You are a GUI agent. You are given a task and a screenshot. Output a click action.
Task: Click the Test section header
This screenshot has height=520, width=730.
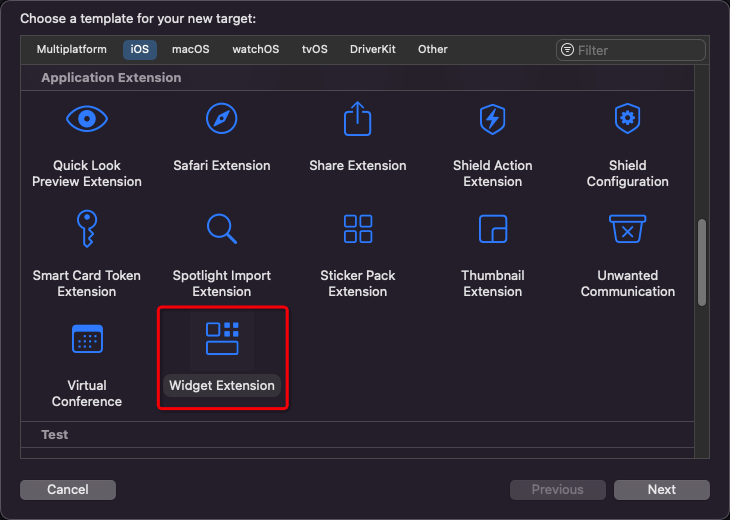pyautogui.click(x=54, y=435)
